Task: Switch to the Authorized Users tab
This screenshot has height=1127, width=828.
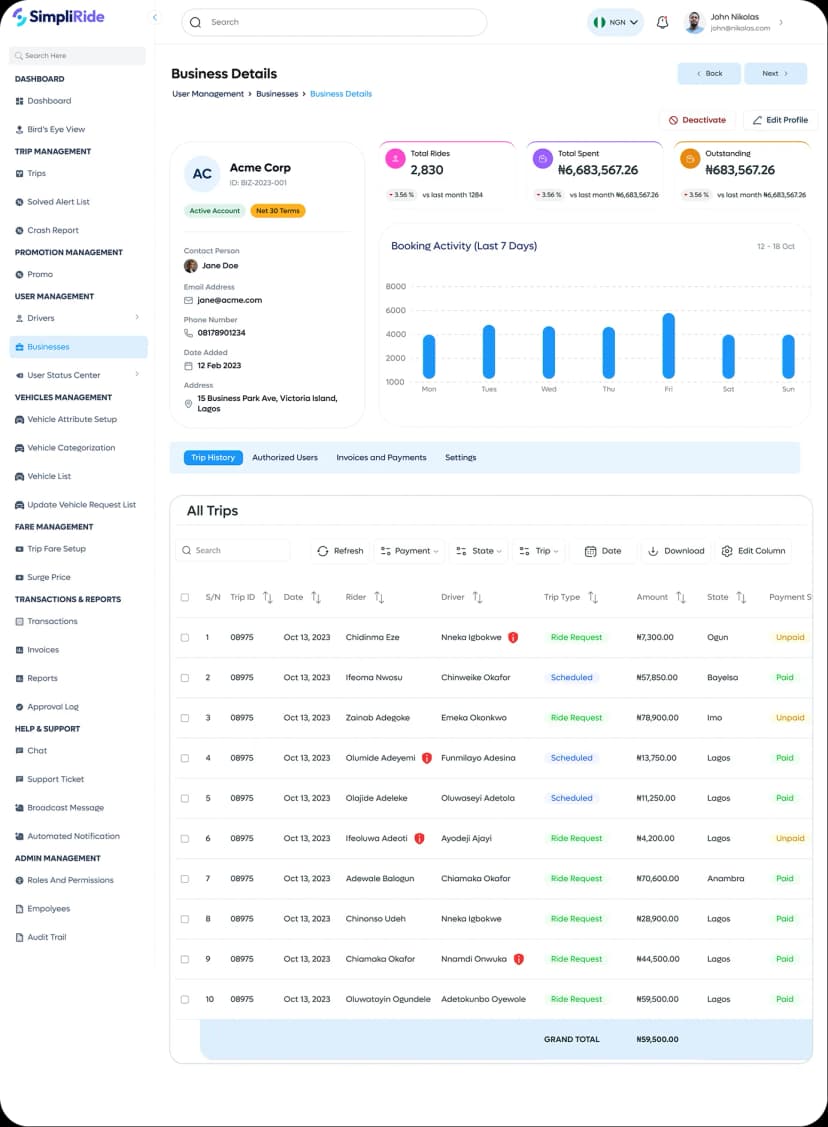Action: click(x=285, y=458)
